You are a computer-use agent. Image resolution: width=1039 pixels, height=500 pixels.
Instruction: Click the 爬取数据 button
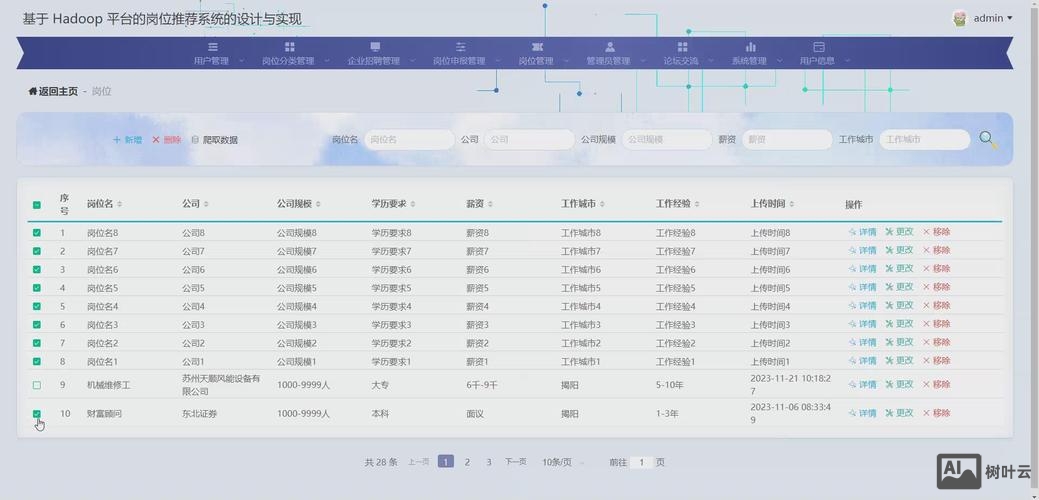pyautogui.click(x=214, y=140)
